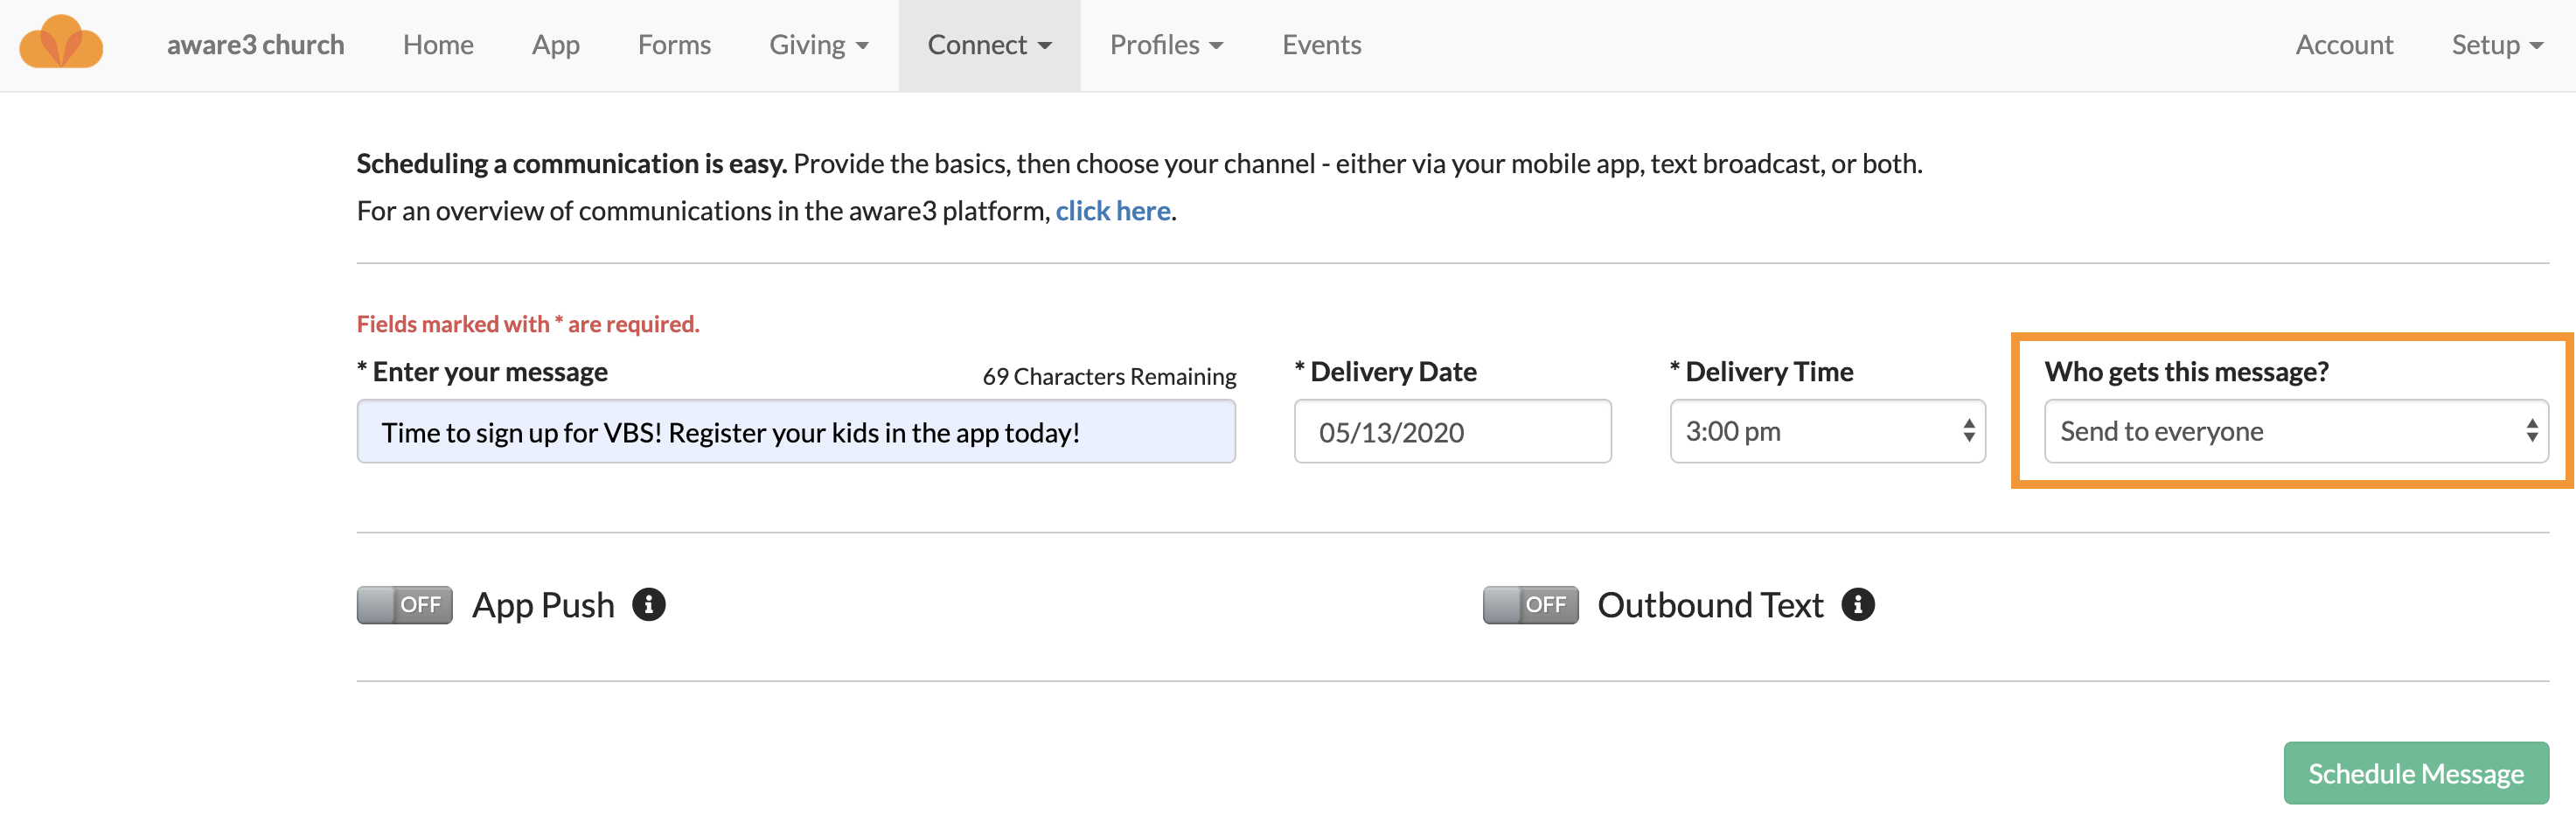Image resolution: width=2576 pixels, height=836 pixels.
Task: Open the Delivery Time selector
Action: point(1827,431)
